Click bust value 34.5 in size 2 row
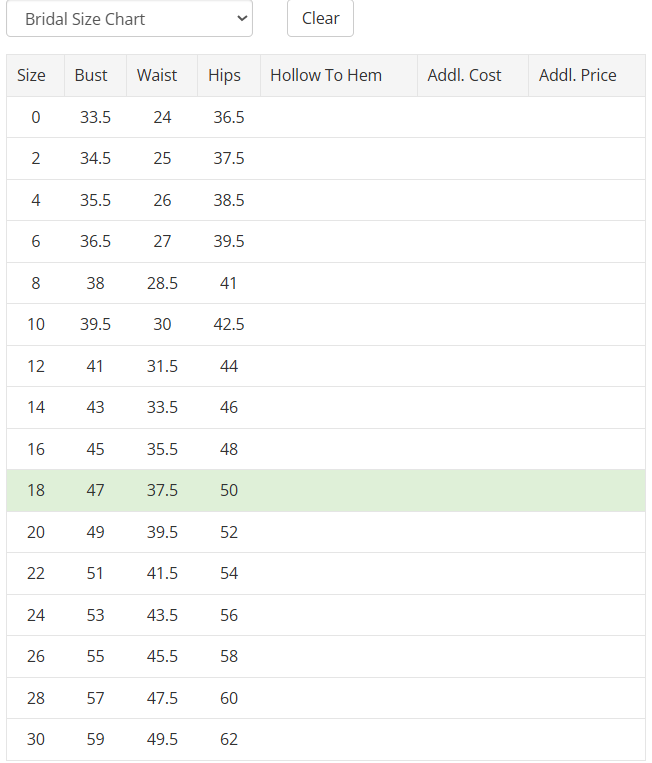Screen dimensions: 652x763 click(x=95, y=158)
